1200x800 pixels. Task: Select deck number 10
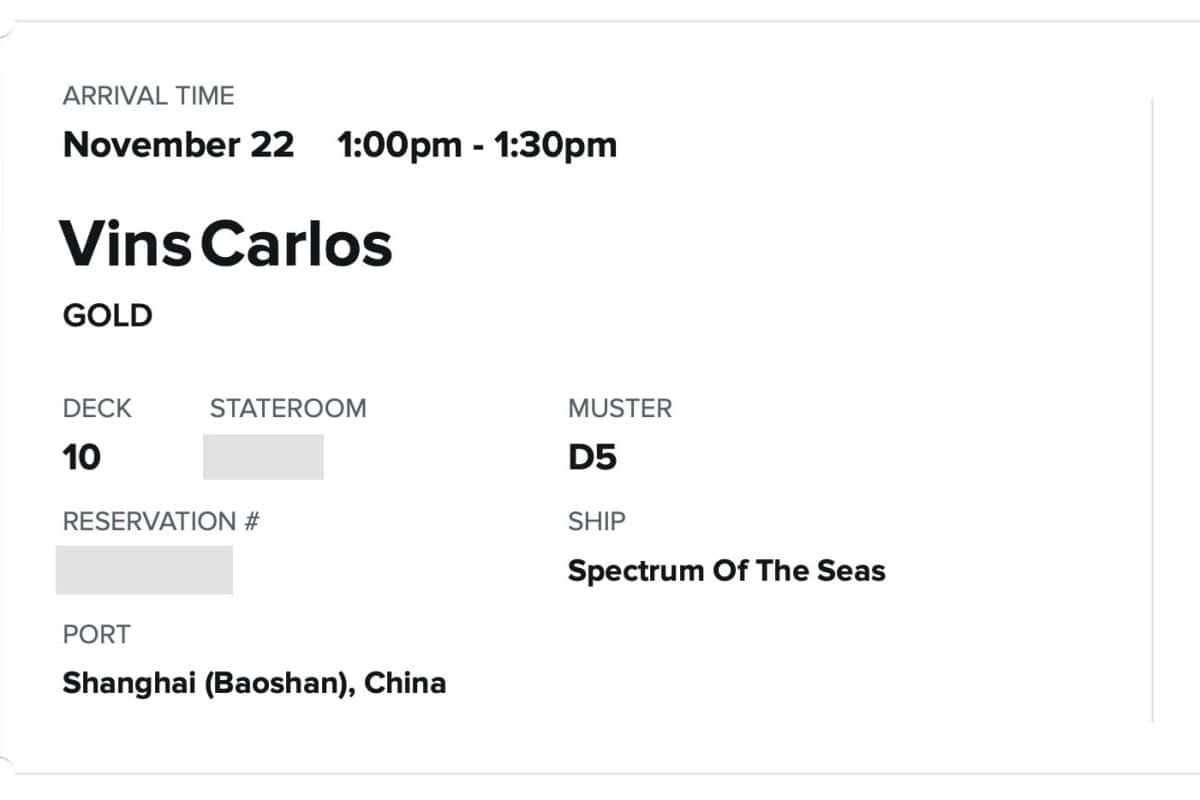[82, 458]
